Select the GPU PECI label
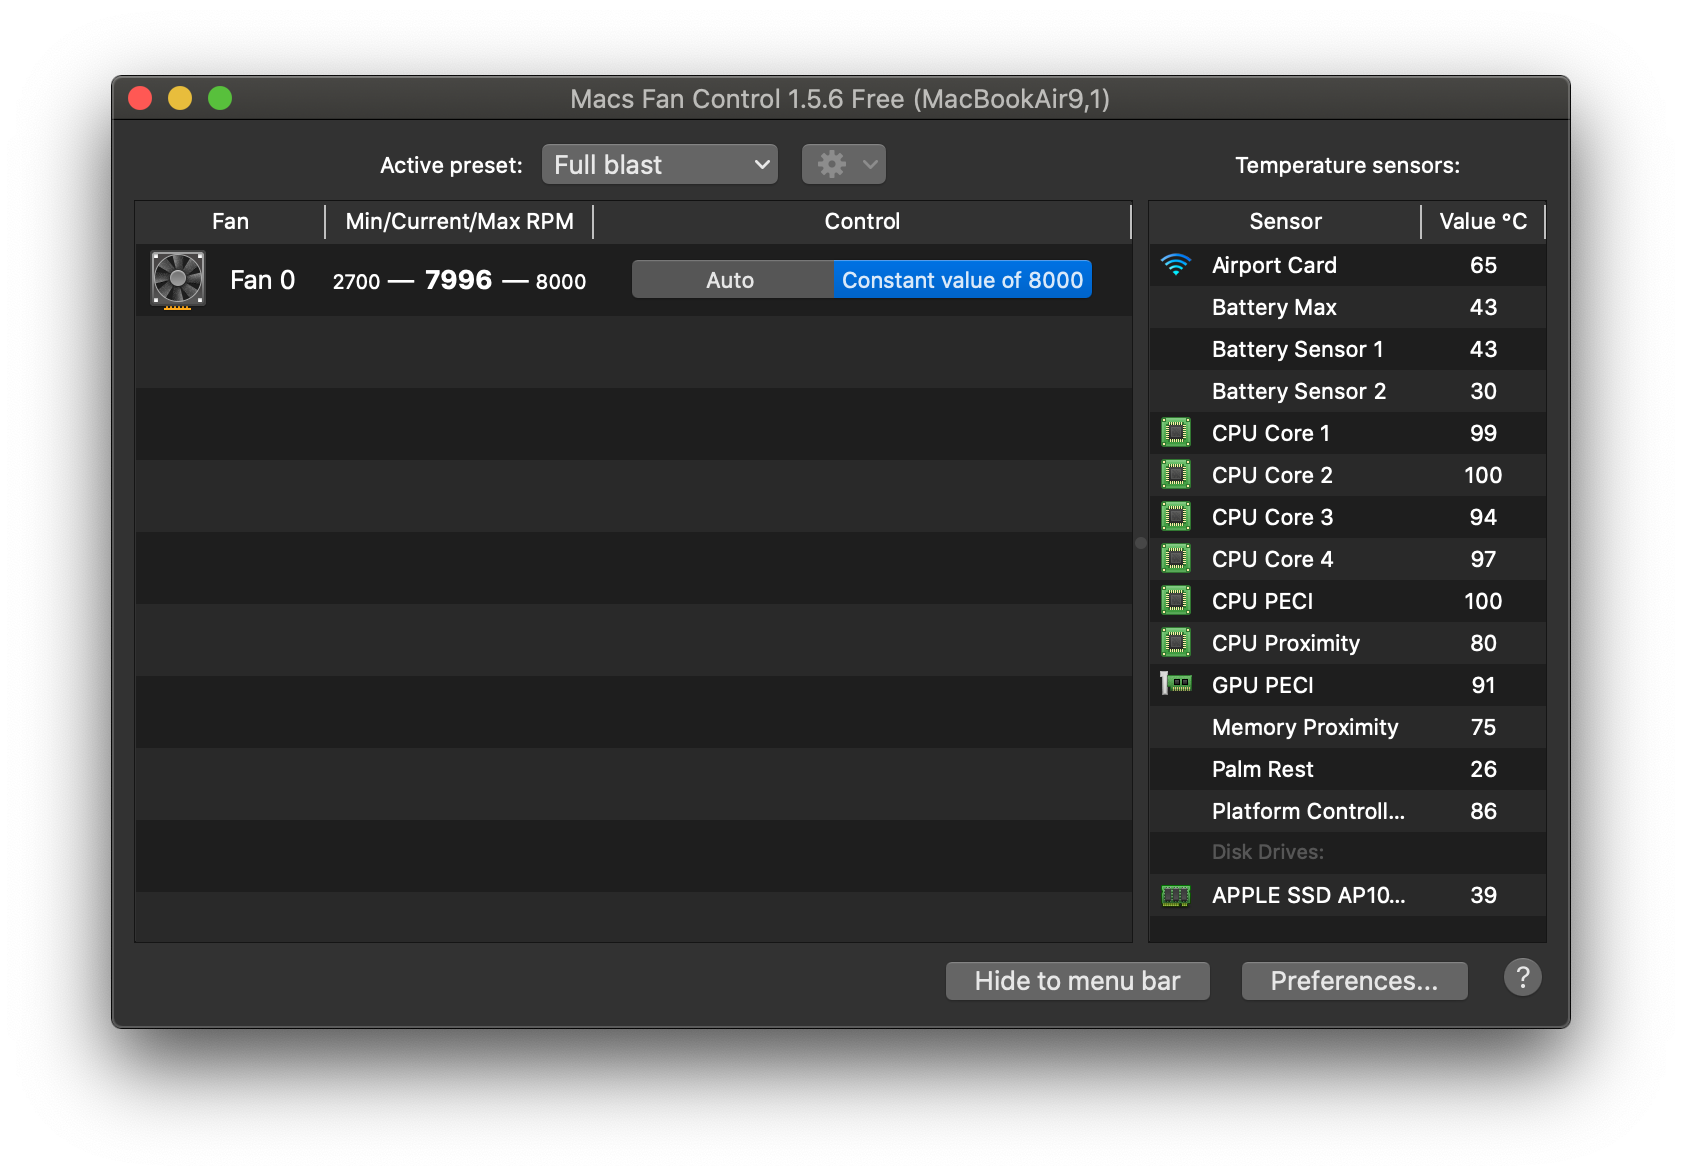This screenshot has height=1176, width=1682. pos(1263,685)
